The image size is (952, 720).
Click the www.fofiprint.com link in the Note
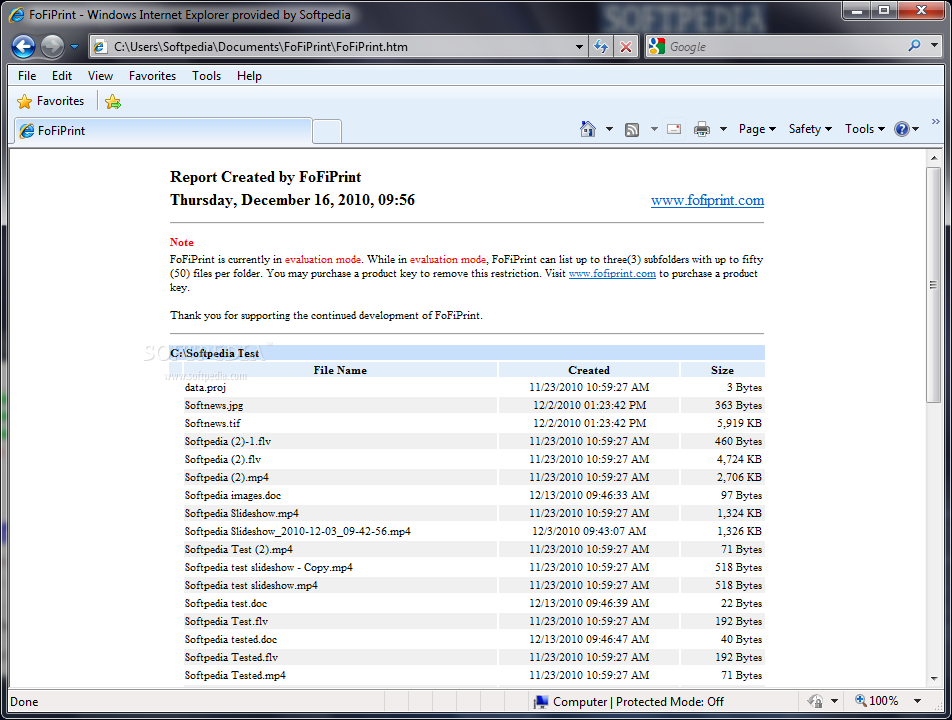point(612,274)
